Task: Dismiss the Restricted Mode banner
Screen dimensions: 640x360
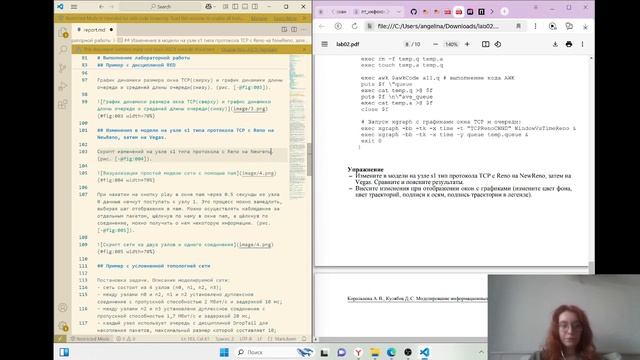Action: point(304,18)
